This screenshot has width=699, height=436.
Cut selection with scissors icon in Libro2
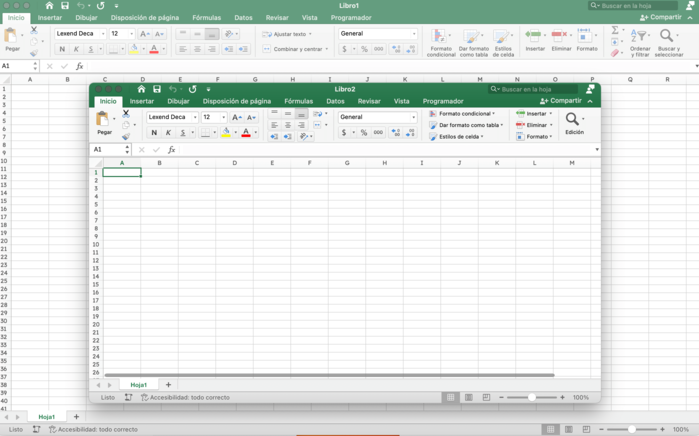click(126, 114)
